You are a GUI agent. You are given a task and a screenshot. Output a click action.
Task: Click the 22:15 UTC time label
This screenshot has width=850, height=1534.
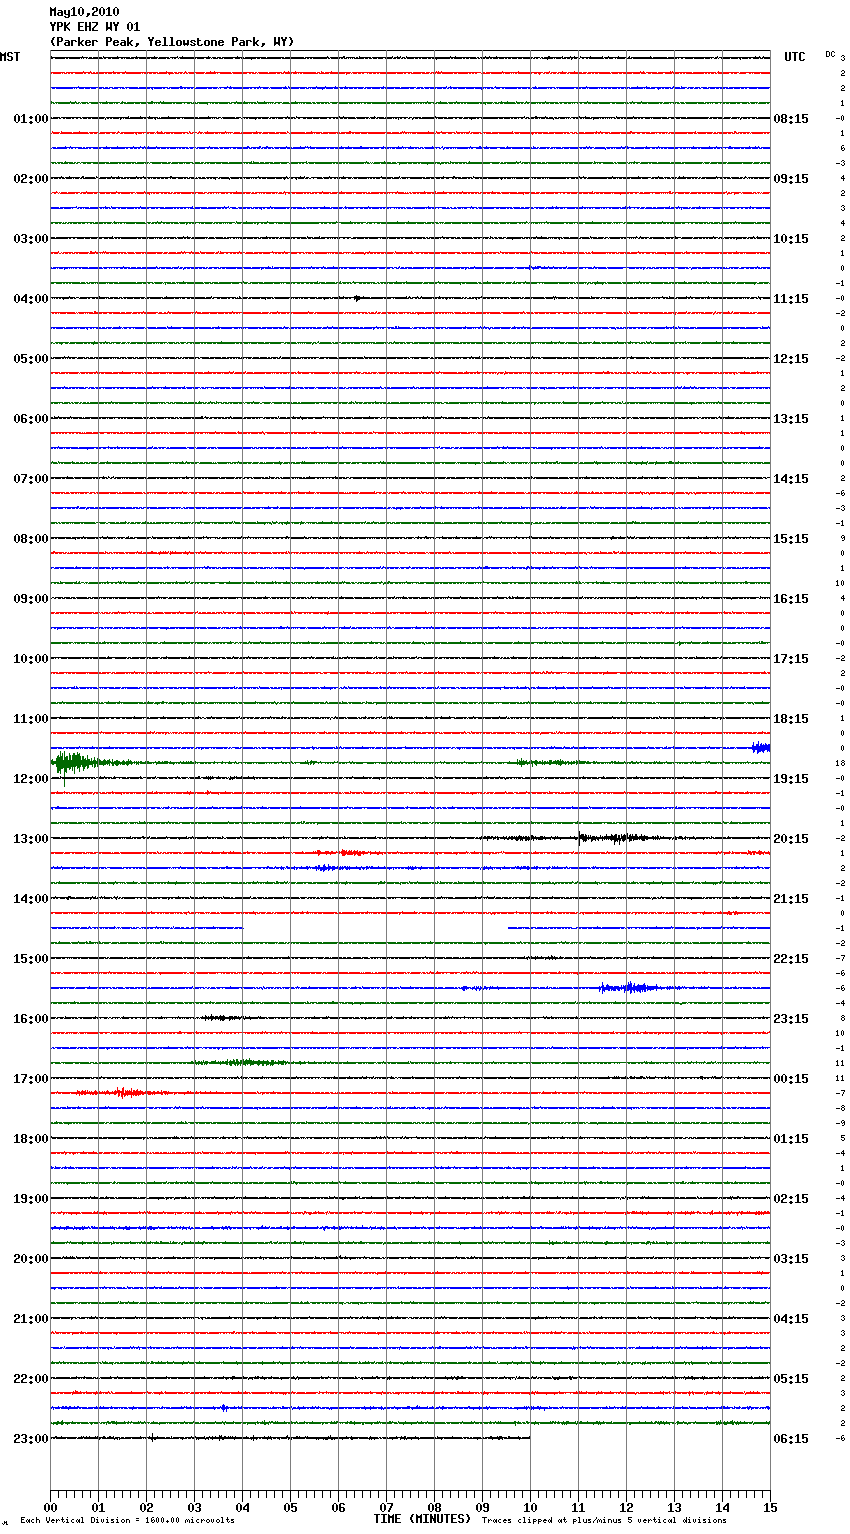[791, 959]
